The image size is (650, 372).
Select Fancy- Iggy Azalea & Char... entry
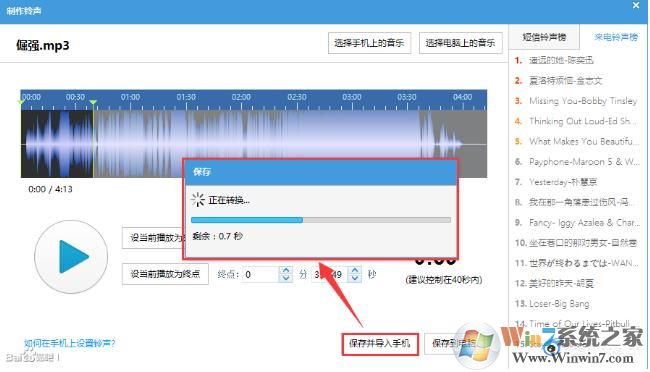577,223
